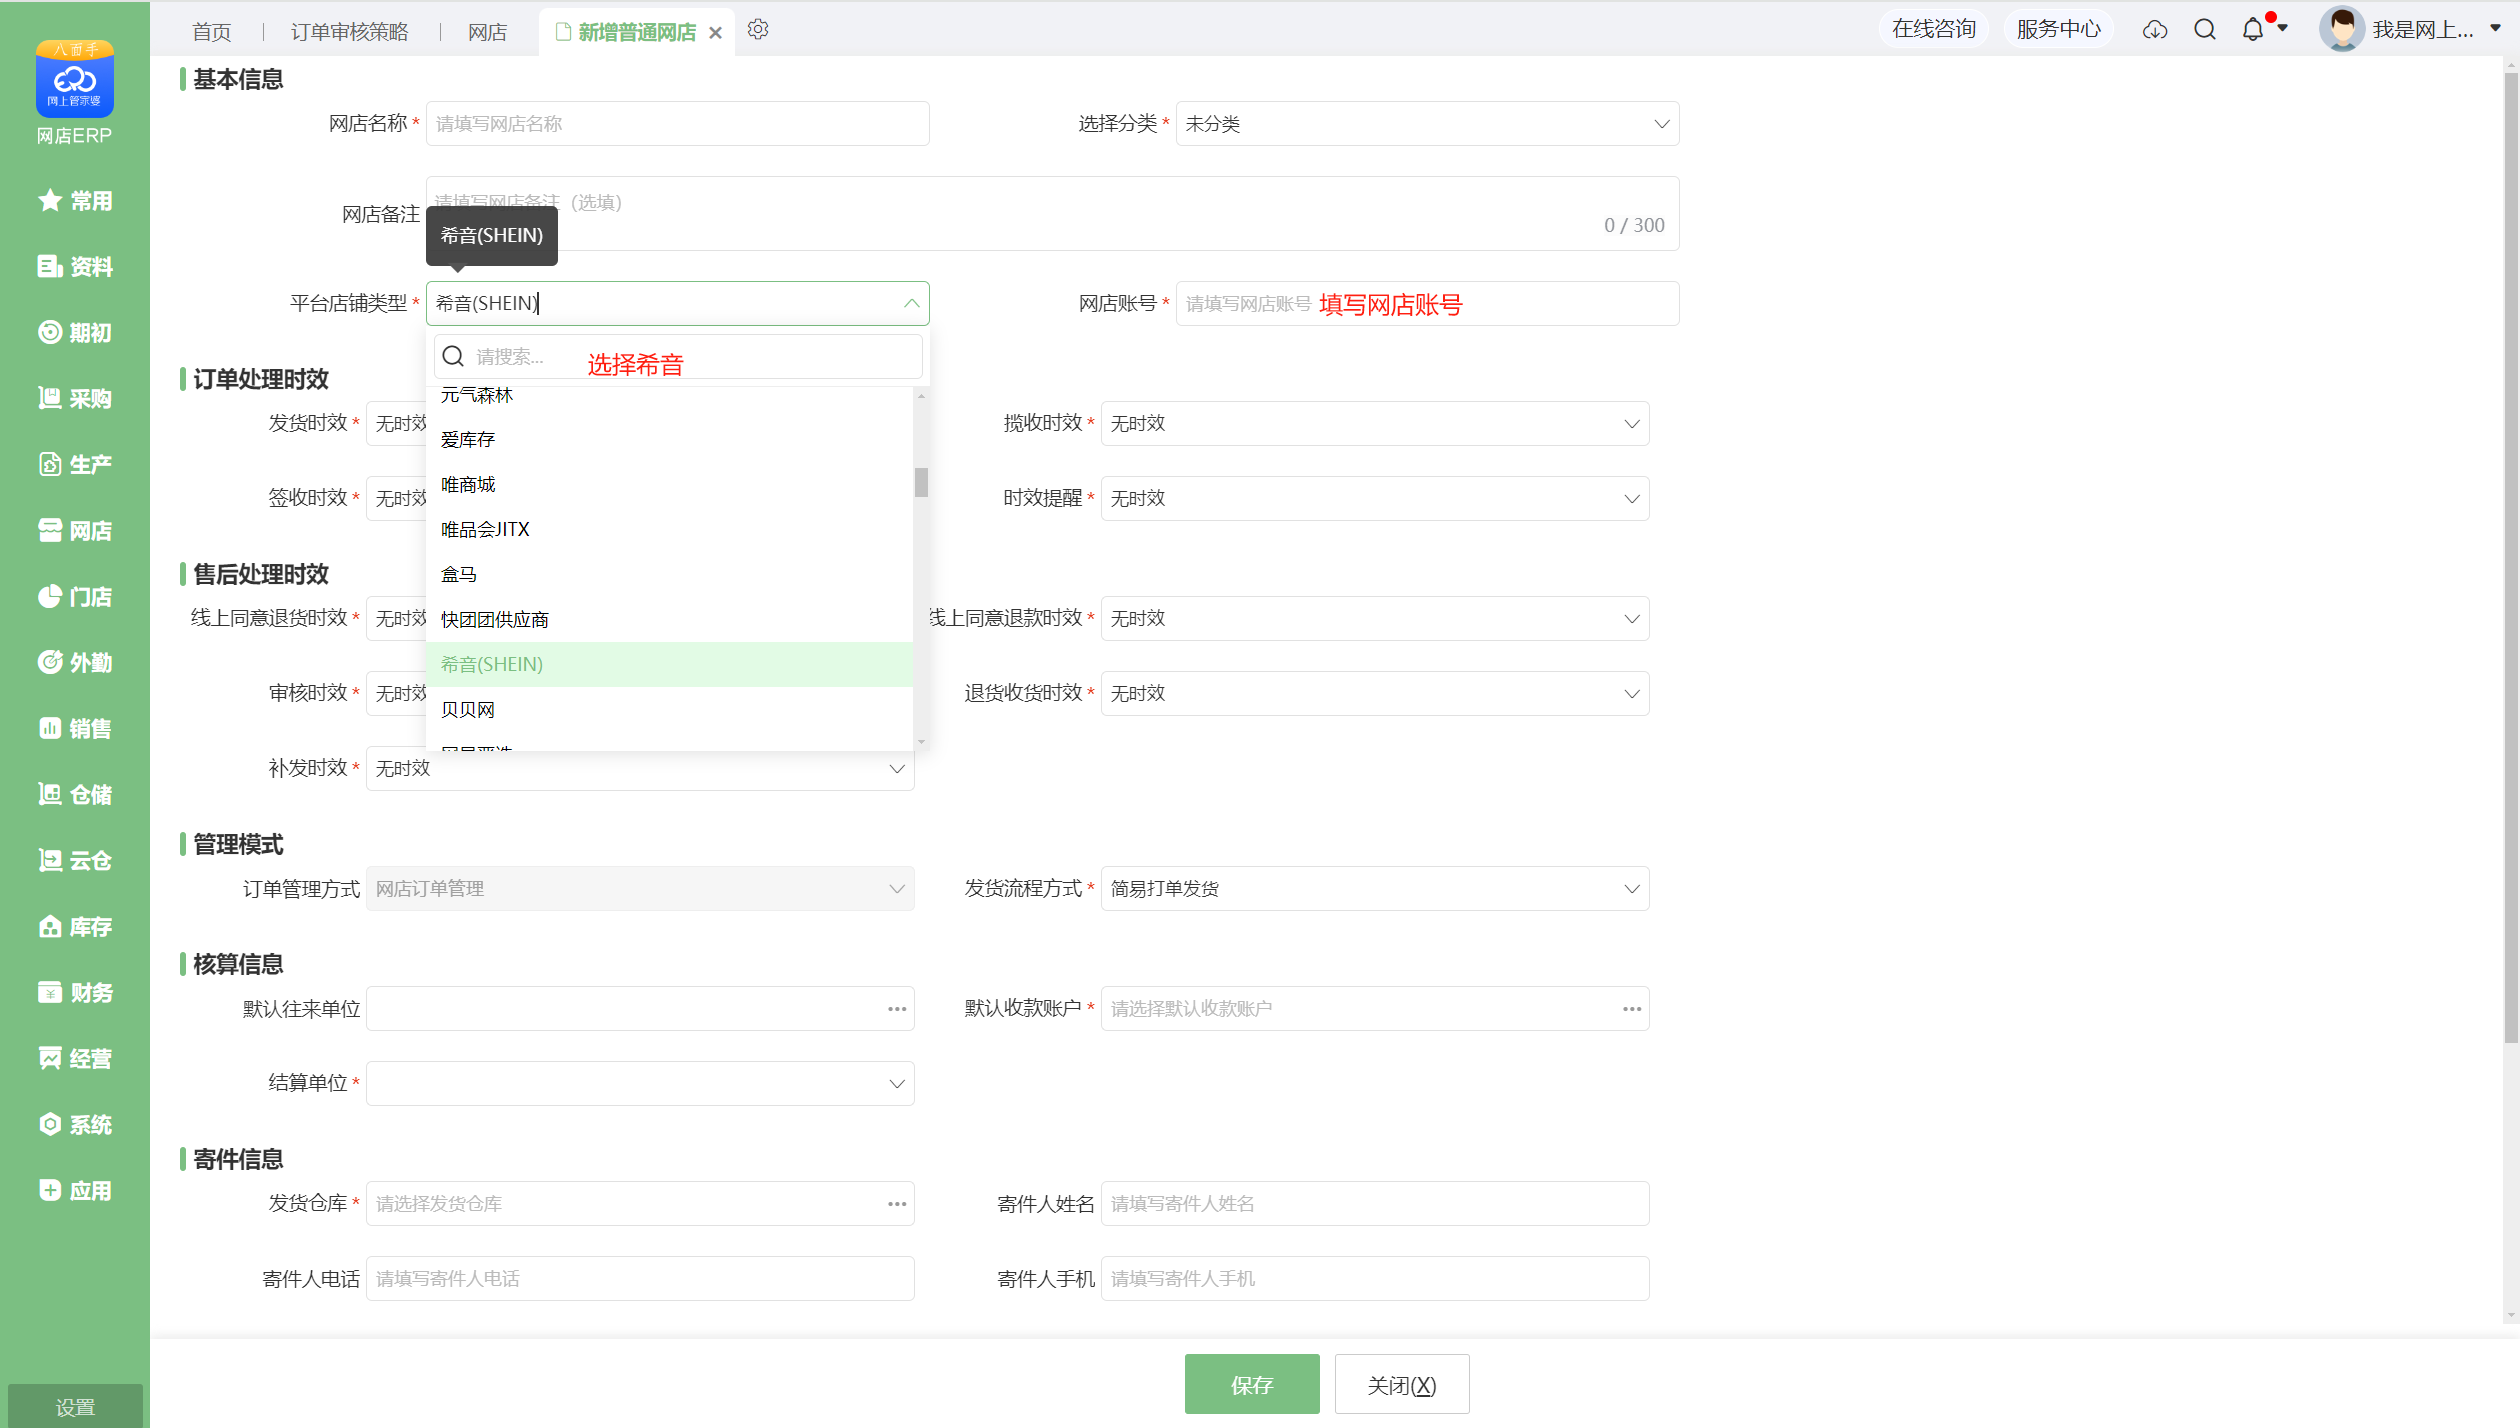
Task: Collapse the 平台店铺类型 dropdown arrow
Action: 911,303
